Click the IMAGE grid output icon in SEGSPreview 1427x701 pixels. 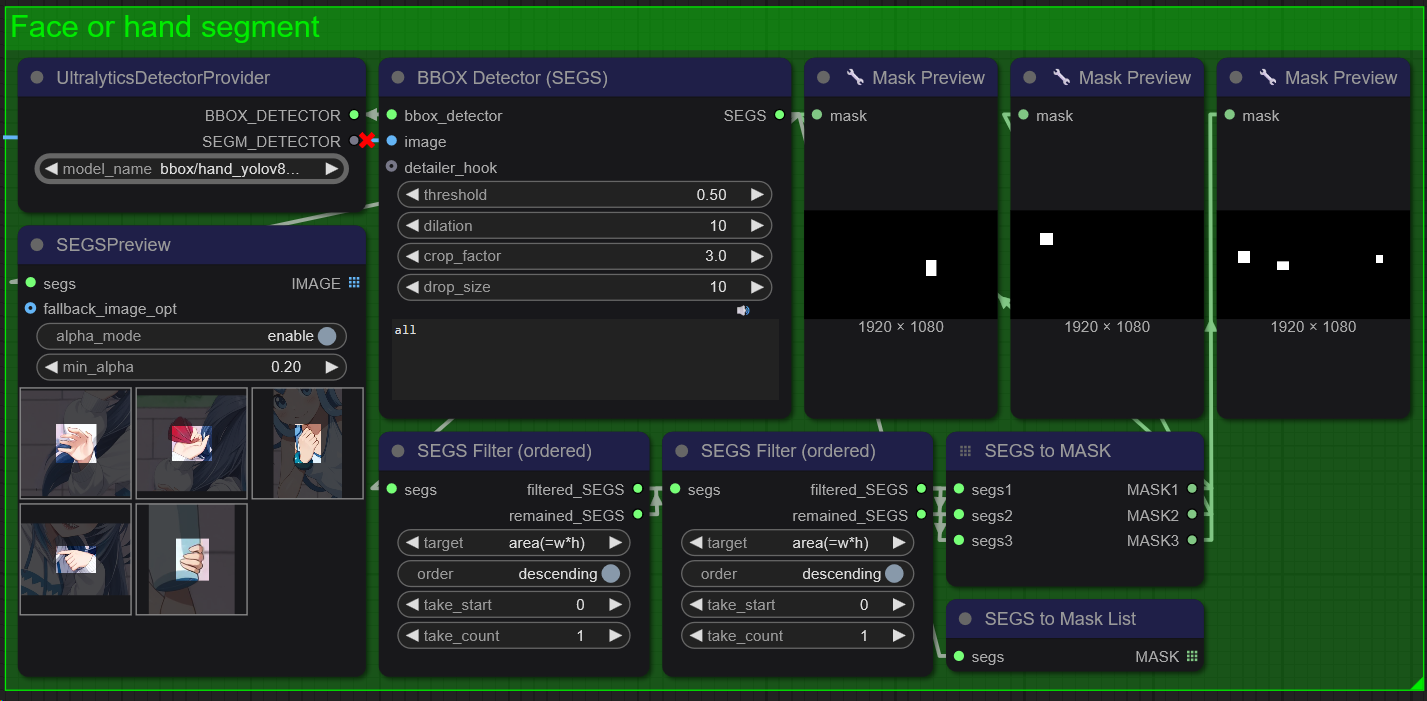(x=354, y=284)
